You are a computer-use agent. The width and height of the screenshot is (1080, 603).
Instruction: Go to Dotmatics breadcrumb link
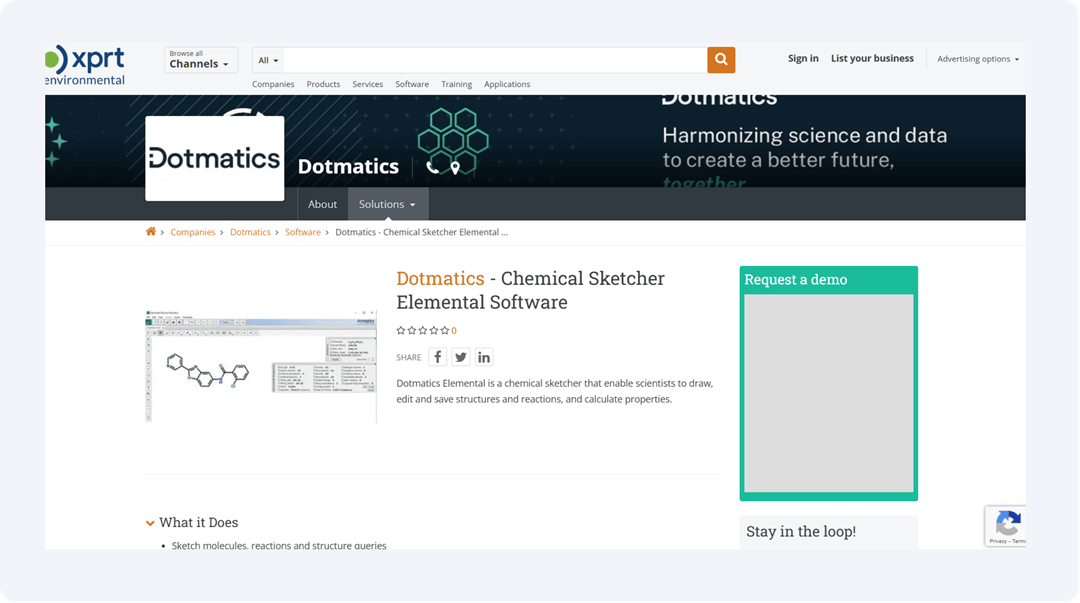click(x=250, y=232)
